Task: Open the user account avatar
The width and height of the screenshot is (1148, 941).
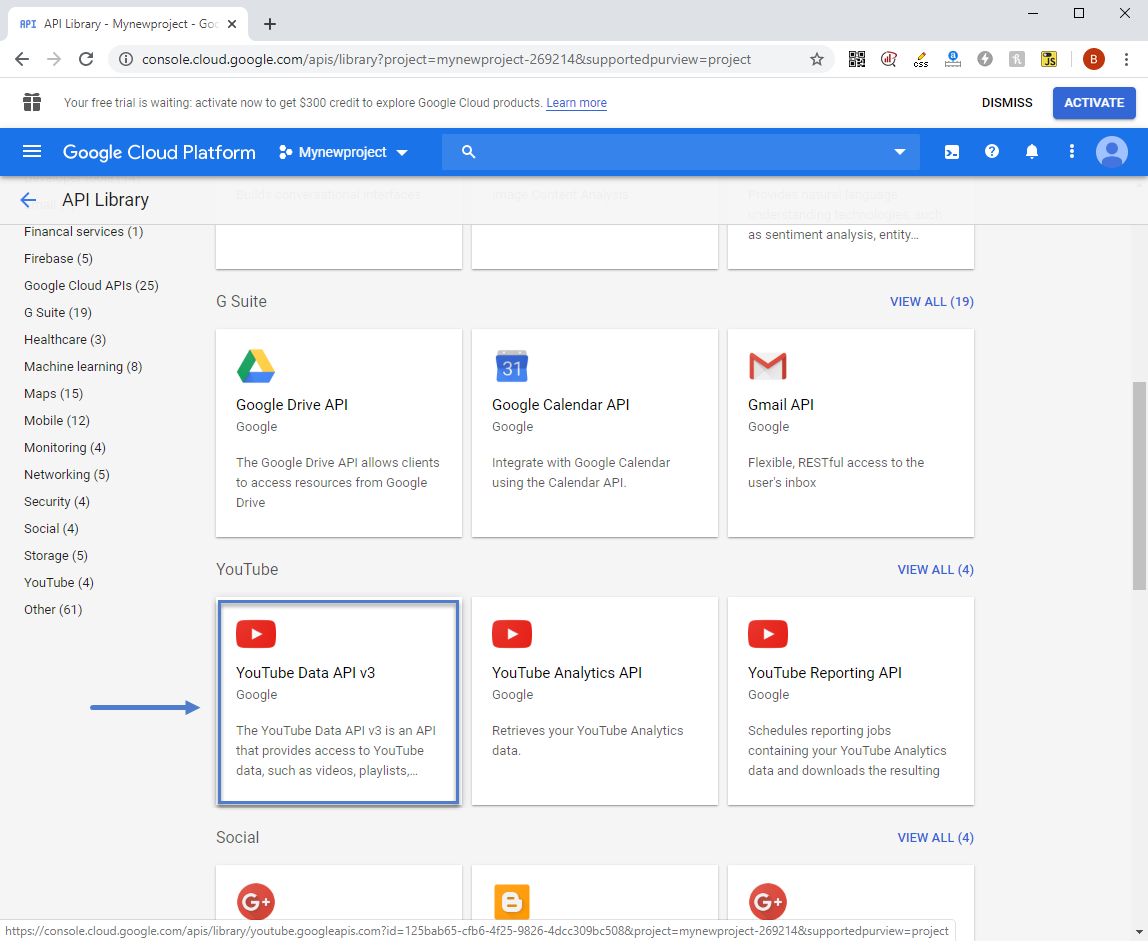Action: pos(1111,152)
